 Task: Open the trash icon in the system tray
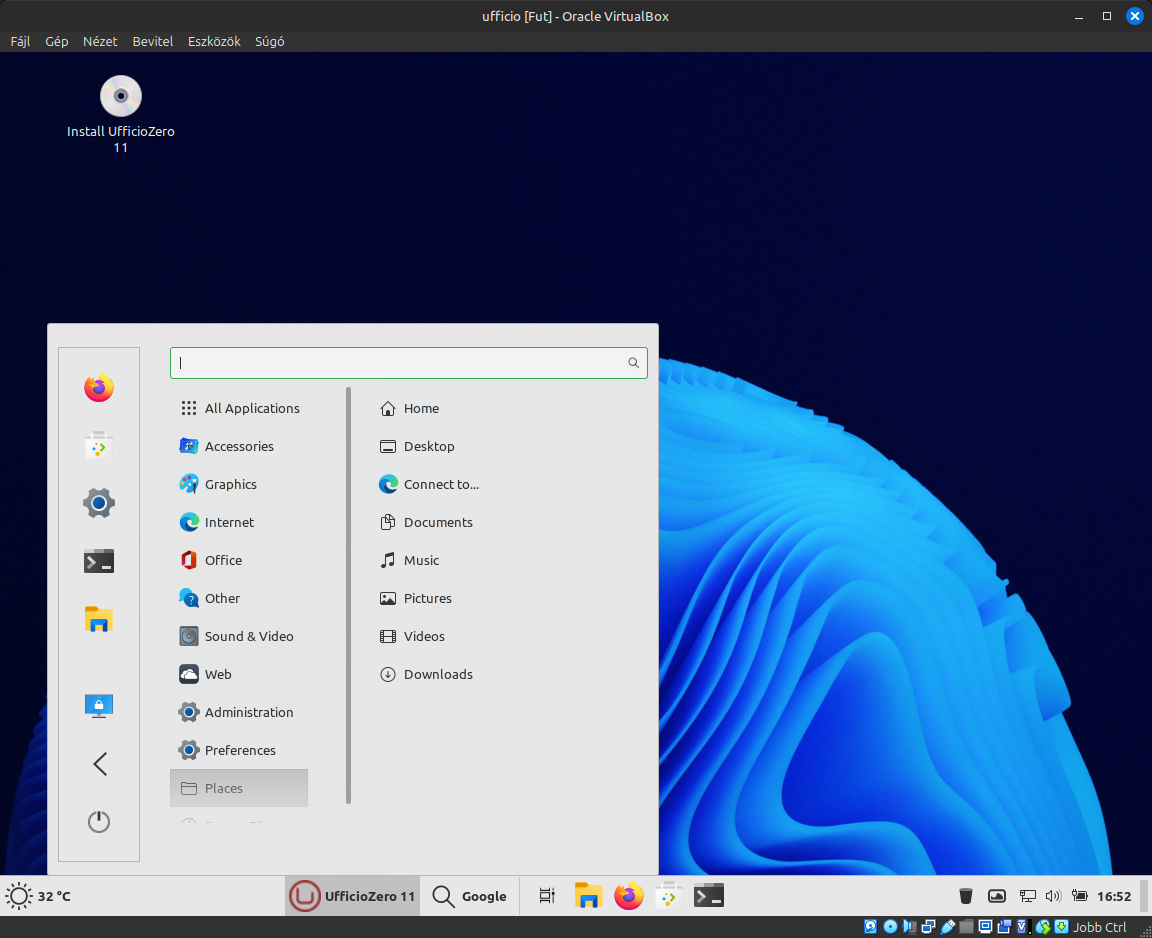[966, 896]
